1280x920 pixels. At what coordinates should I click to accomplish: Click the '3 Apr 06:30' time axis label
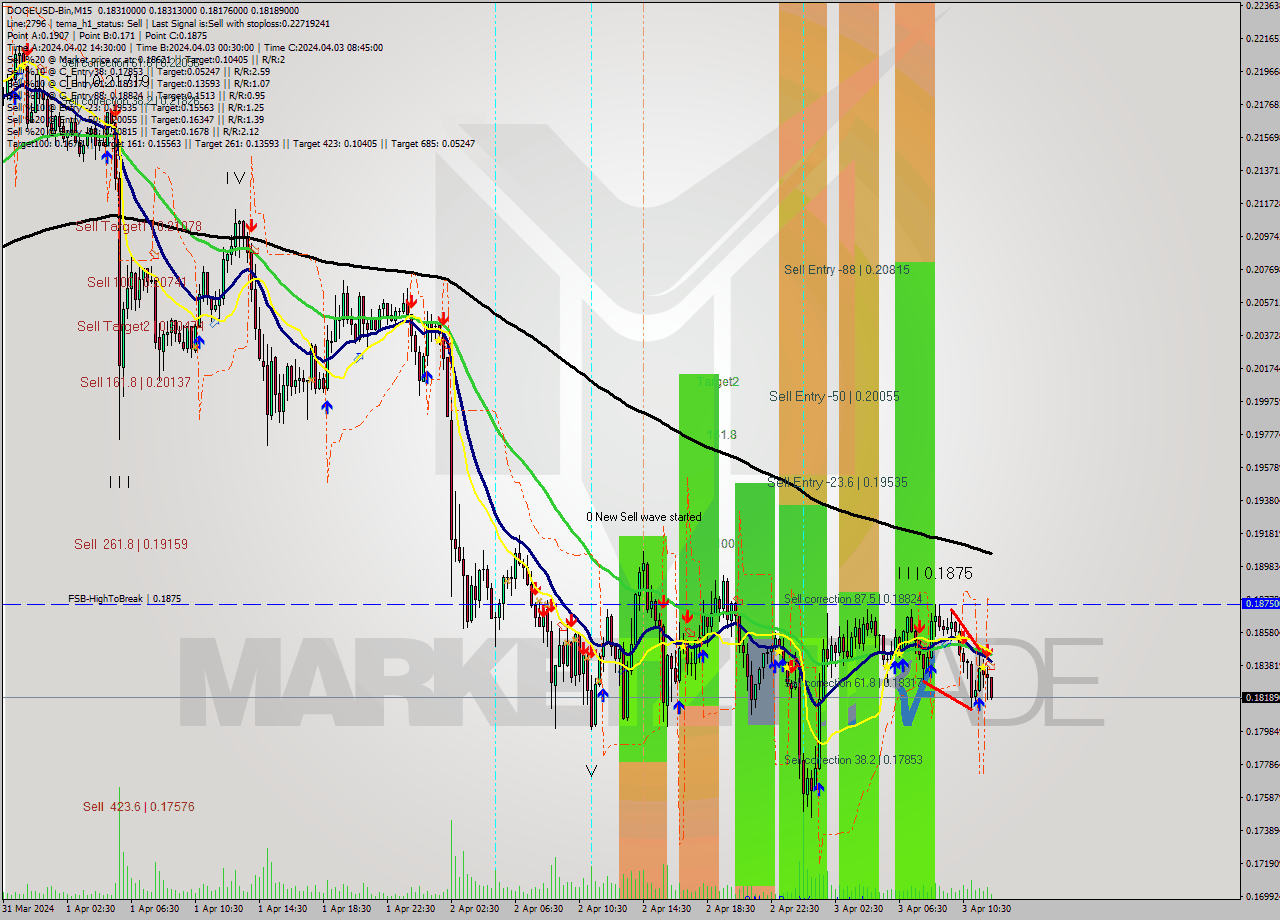click(922, 909)
